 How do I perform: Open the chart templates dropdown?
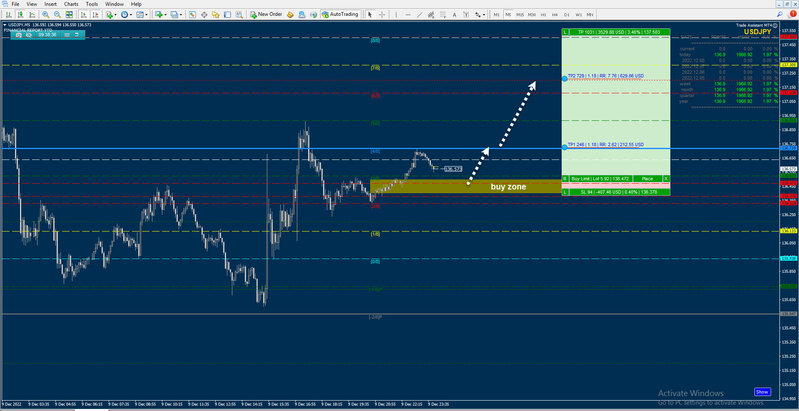pos(142,15)
